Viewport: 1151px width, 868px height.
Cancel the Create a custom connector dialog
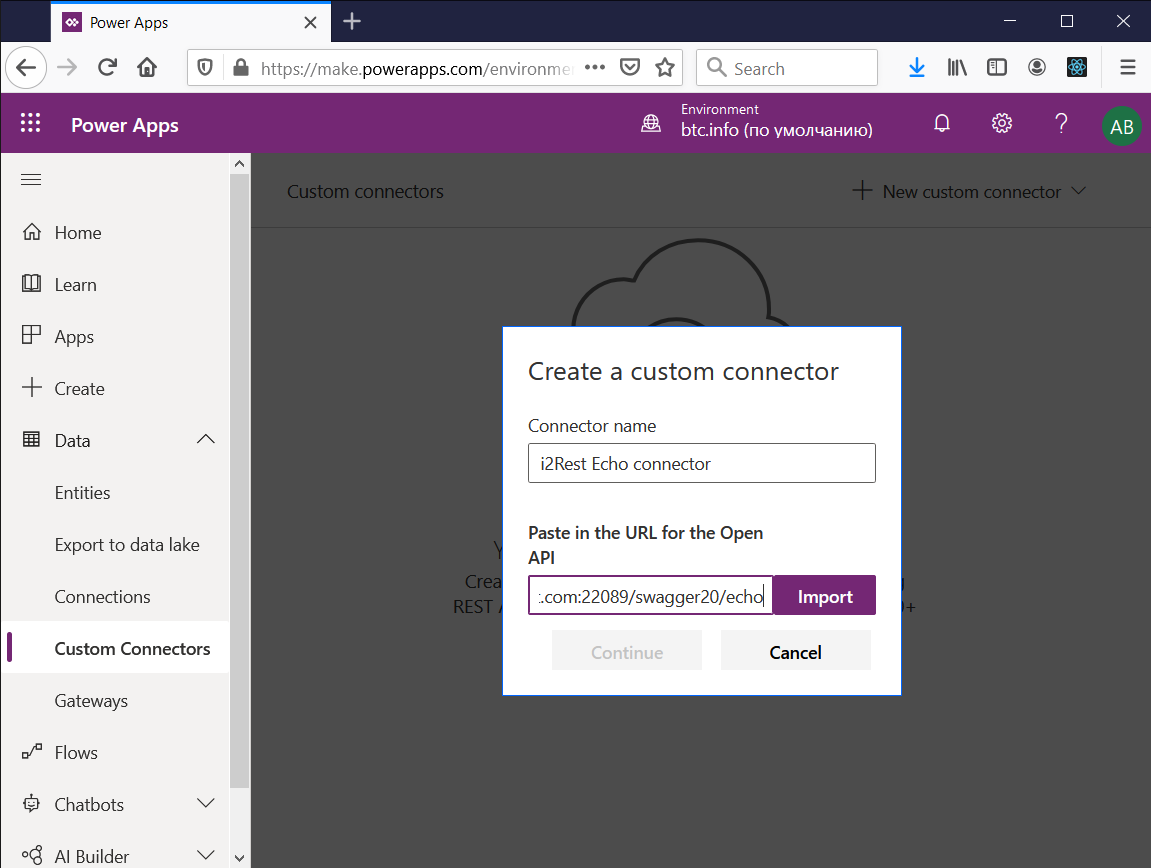click(x=796, y=651)
